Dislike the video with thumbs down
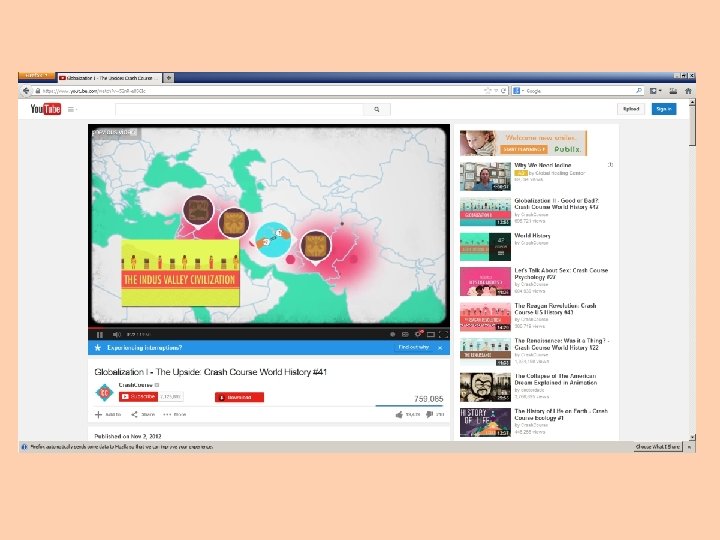720x540 pixels. [x=435, y=415]
